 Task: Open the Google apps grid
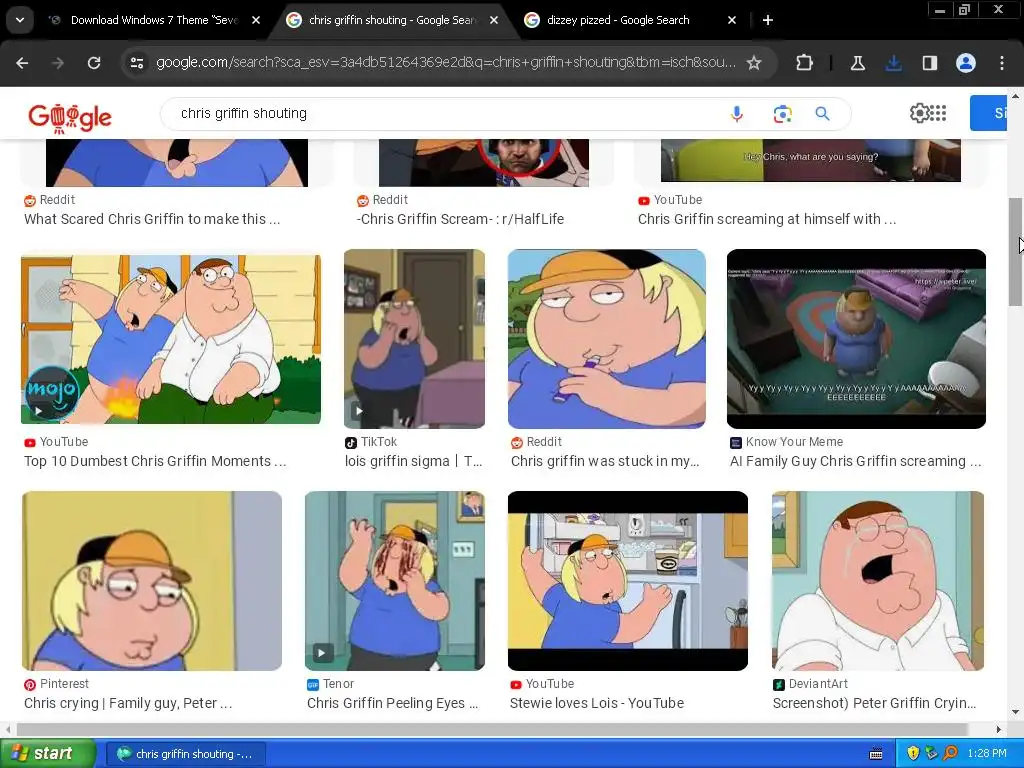coord(937,113)
